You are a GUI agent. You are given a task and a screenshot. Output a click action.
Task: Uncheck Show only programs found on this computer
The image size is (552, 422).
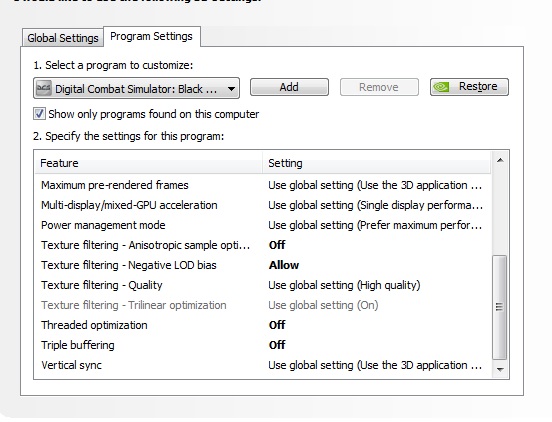click(x=39, y=114)
